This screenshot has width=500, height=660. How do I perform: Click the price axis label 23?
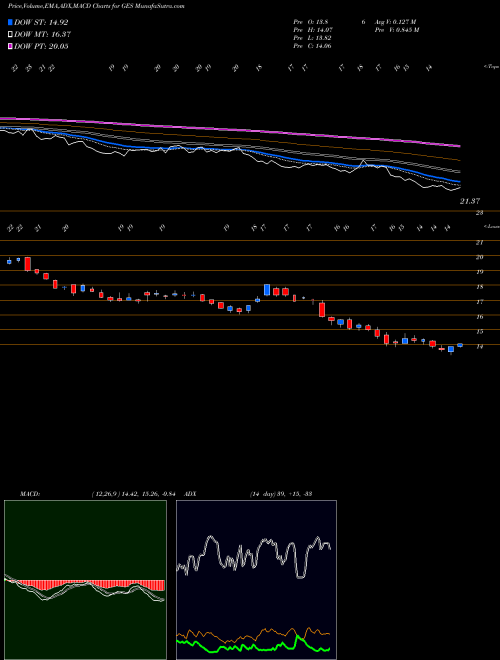479,213
